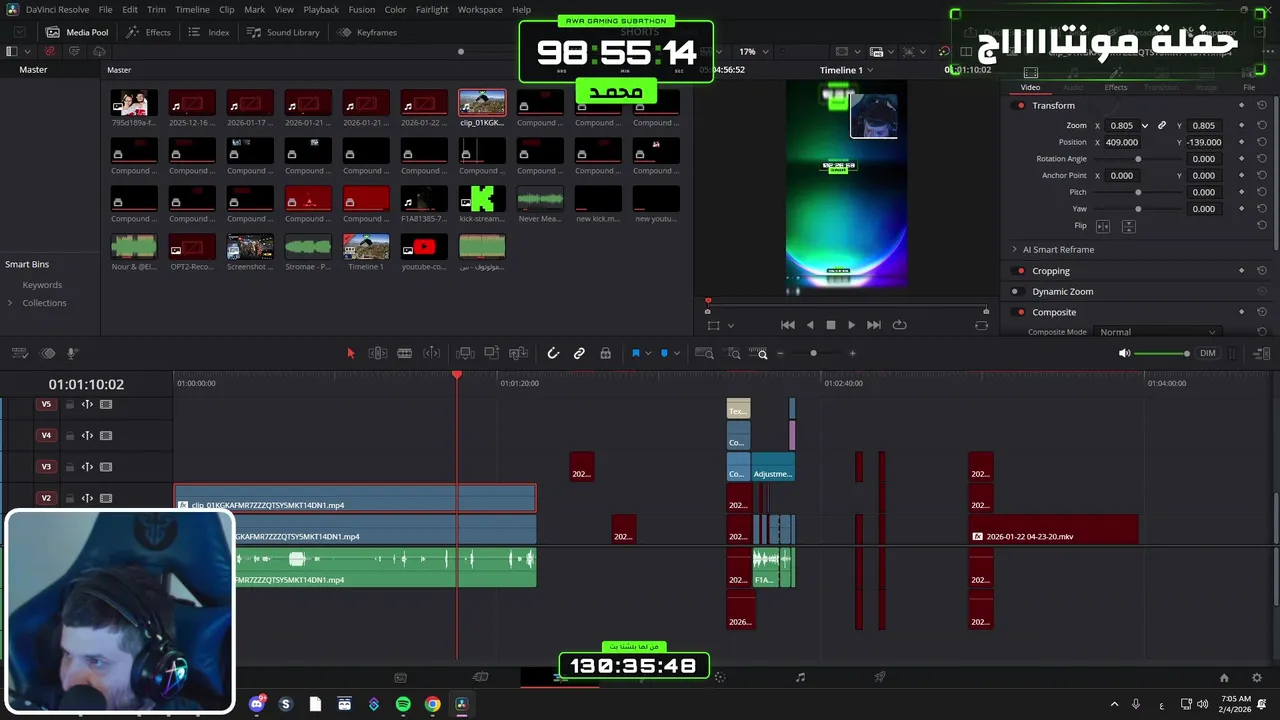Open Spotify from the taskbar

[x=403, y=704]
